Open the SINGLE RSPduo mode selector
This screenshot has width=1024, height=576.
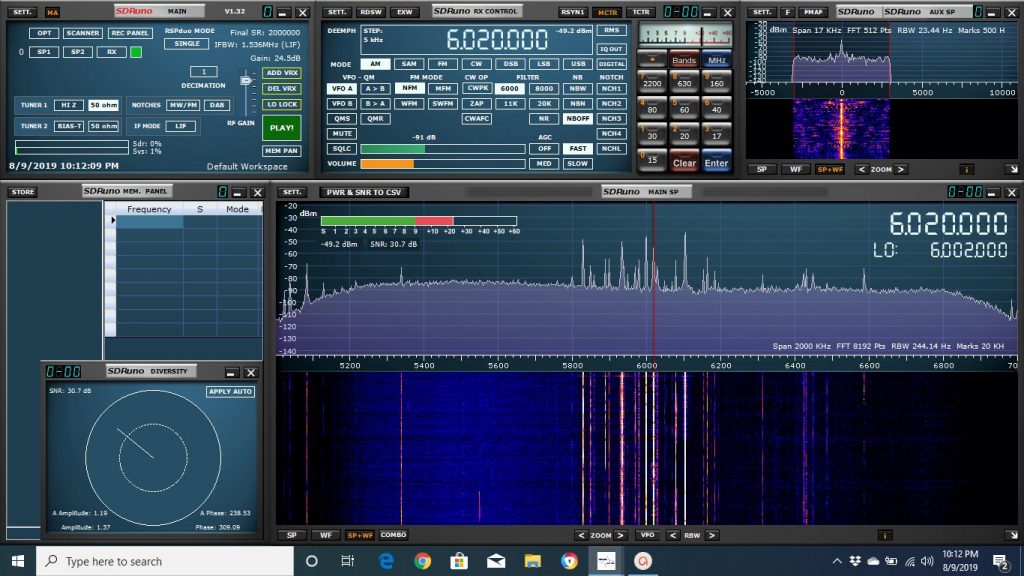click(x=187, y=44)
